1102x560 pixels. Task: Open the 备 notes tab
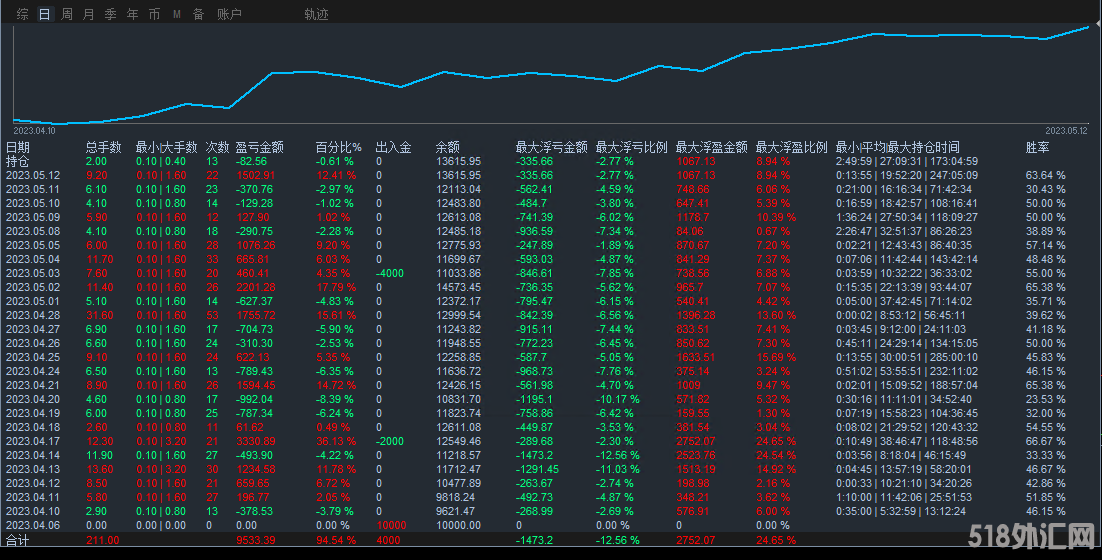point(198,15)
